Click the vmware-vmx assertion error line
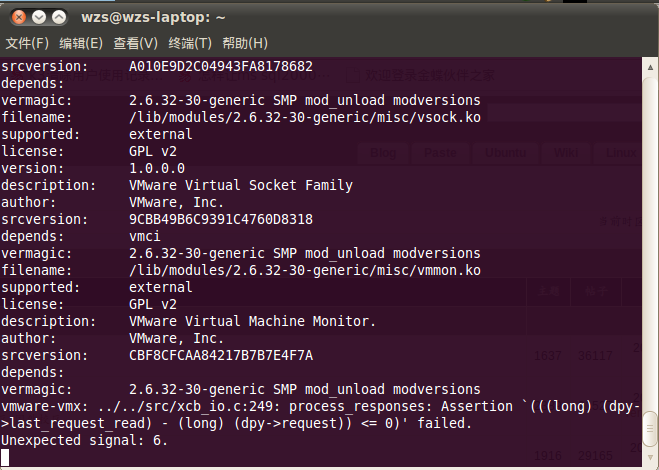659x470 pixels. (320, 415)
